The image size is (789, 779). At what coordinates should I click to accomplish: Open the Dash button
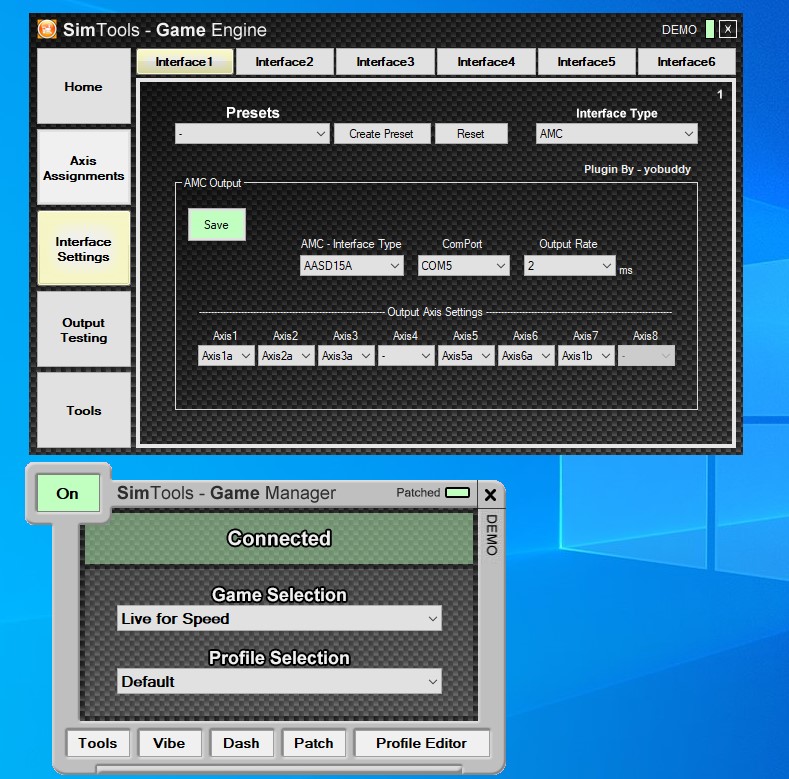[242, 743]
